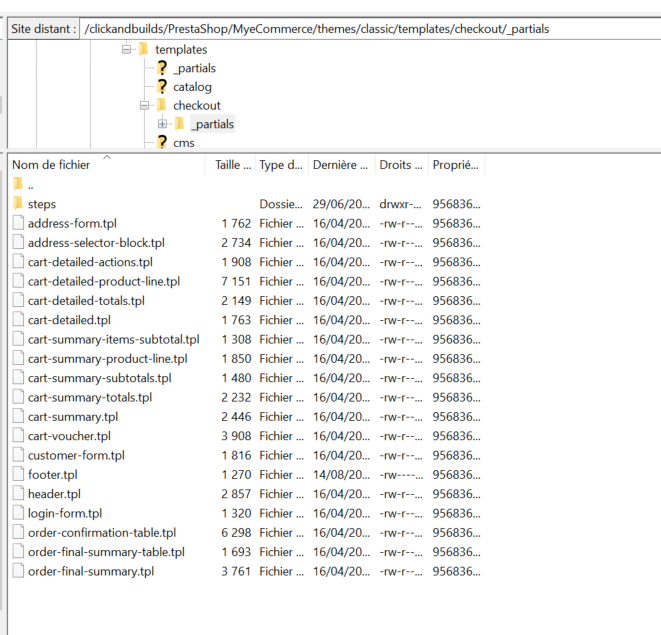Screen dimensions: 661x635
Task: Click the size value 6 298
Action: pos(236,533)
